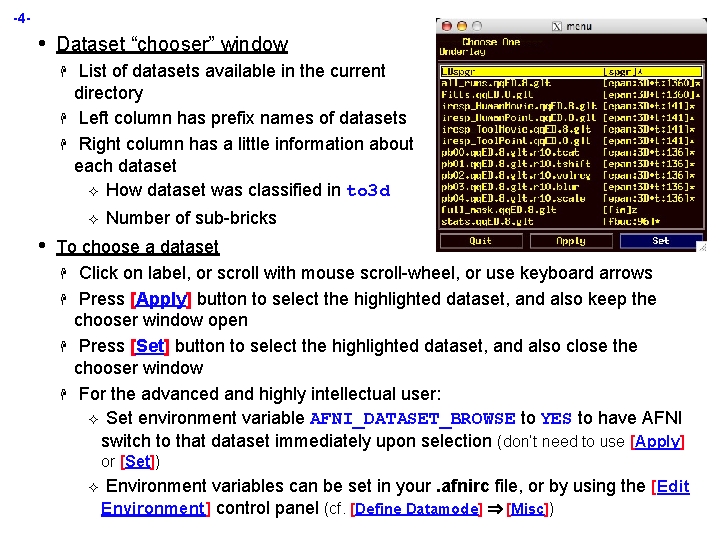
Task: Click the [Set] link following the word "or"
Action: [138, 461]
